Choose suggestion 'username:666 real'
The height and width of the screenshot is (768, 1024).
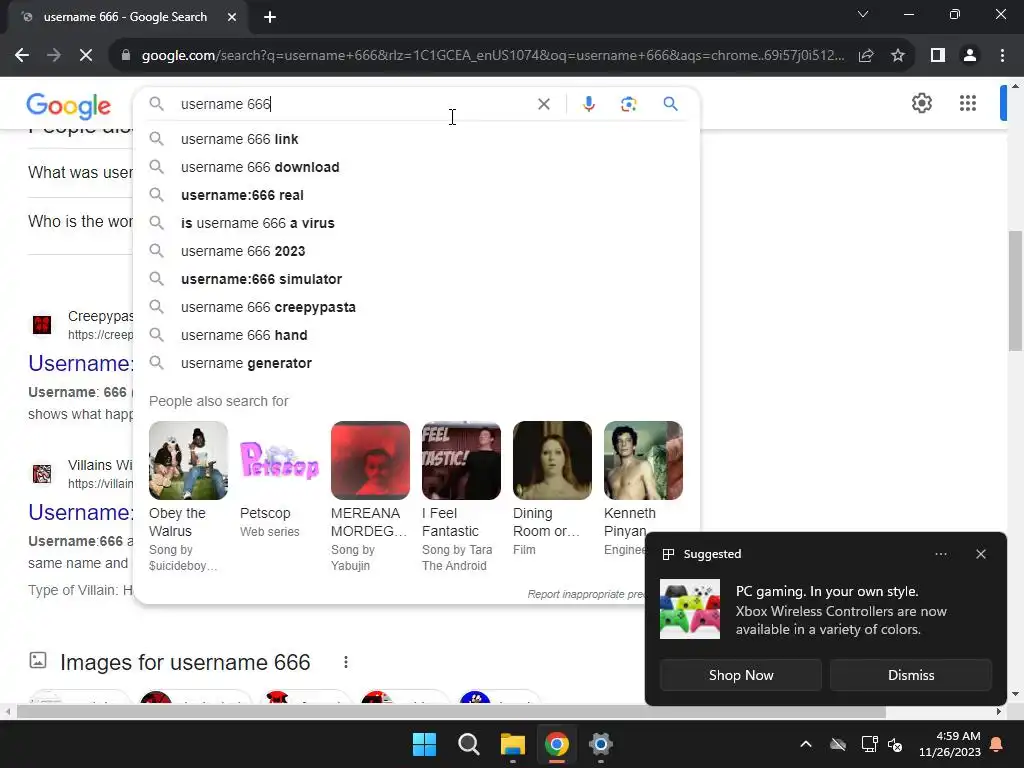point(417,195)
